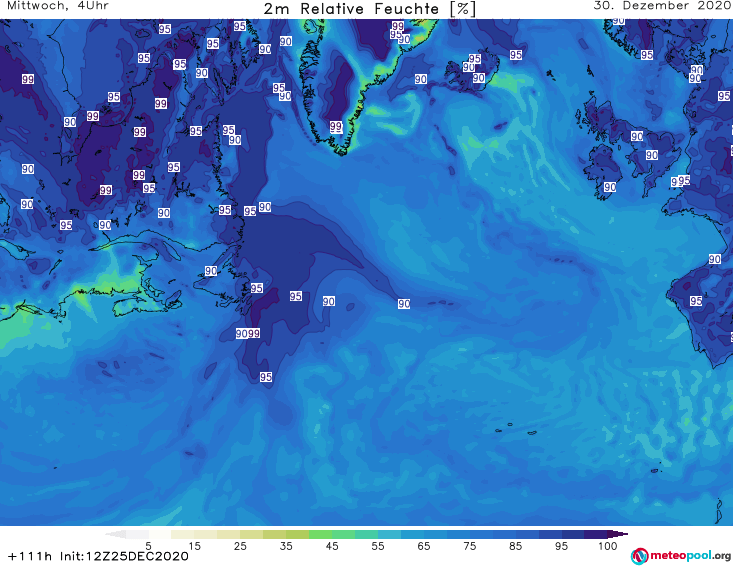The width and height of the screenshot is (733, 566).
Task: Click the legend value 15
Action: point(194,546)
